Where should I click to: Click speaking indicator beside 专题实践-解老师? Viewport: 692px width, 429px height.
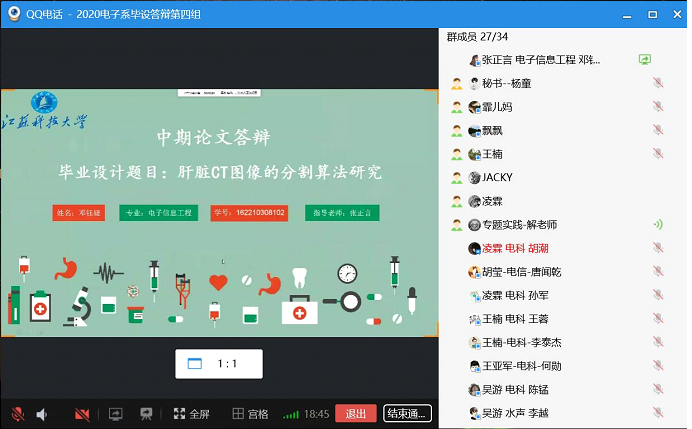click(657, 224)
